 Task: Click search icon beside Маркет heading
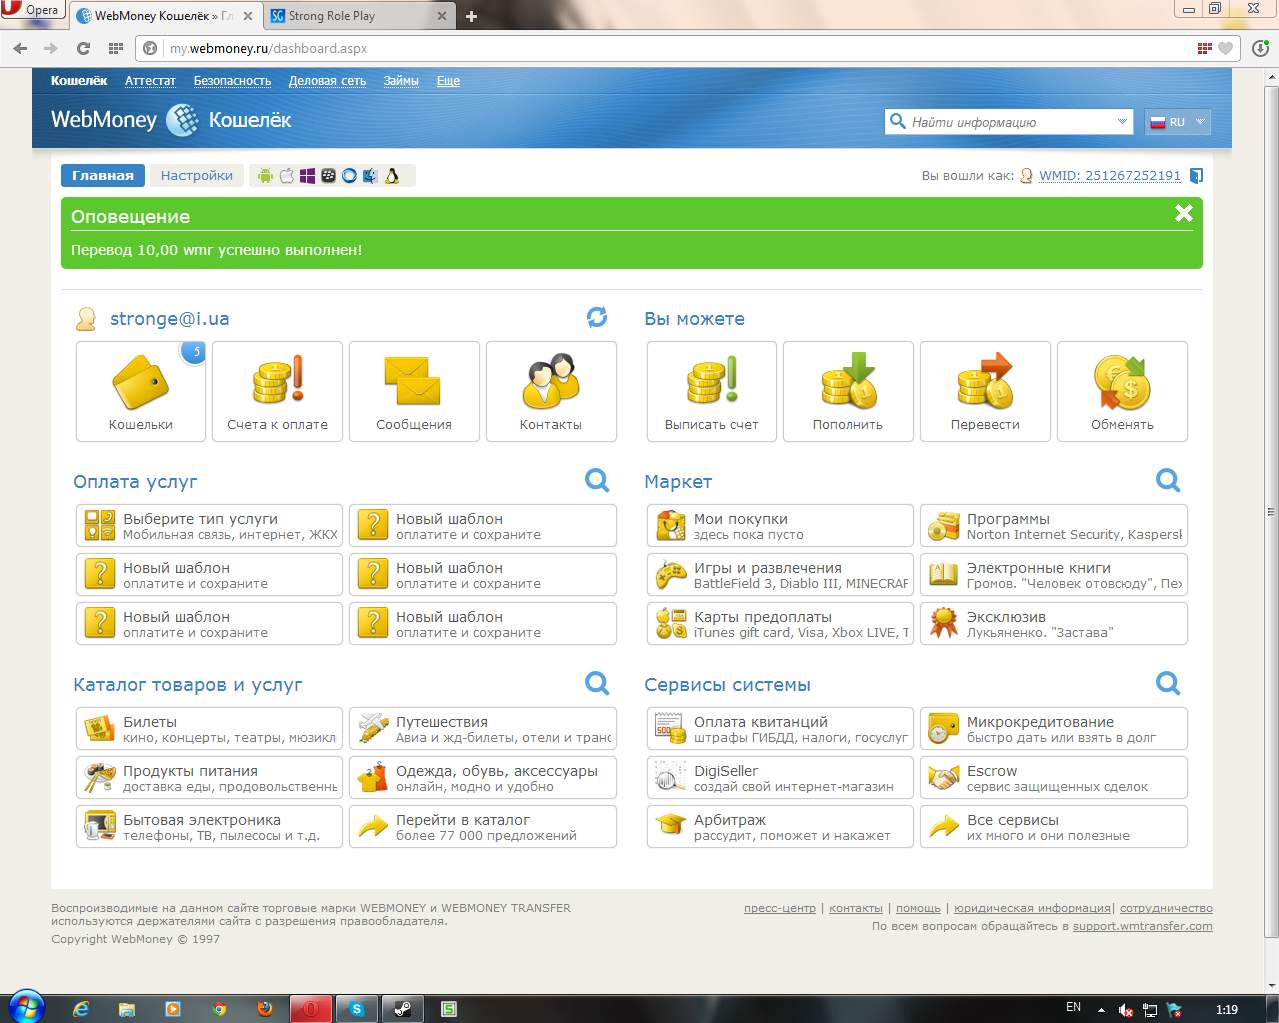[1168, 480]
